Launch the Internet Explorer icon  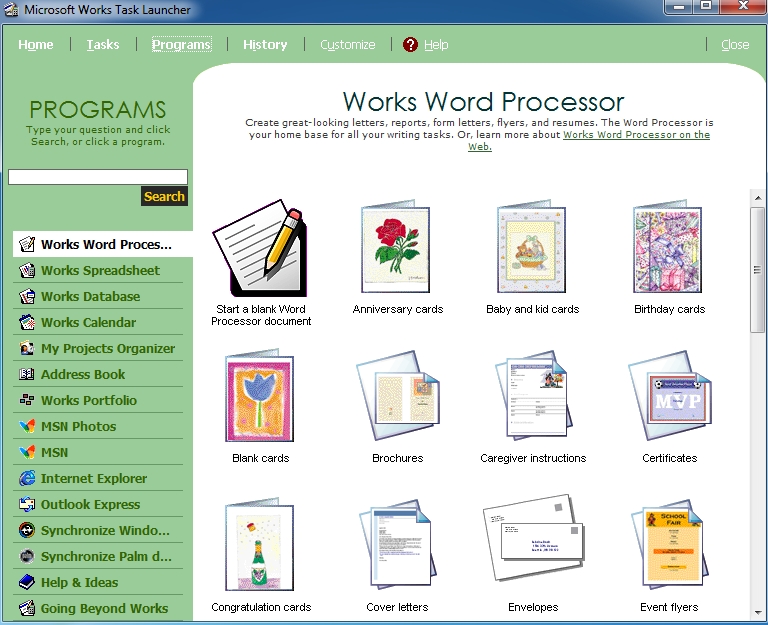[26, 479]
